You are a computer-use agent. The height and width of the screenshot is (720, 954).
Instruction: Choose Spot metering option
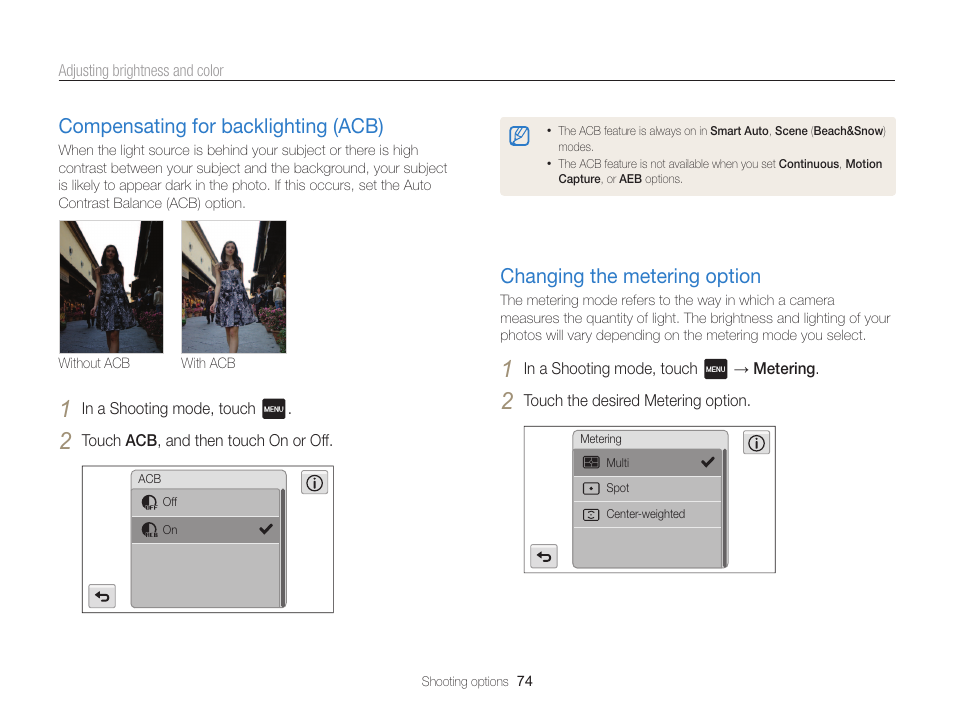(647, 488)
